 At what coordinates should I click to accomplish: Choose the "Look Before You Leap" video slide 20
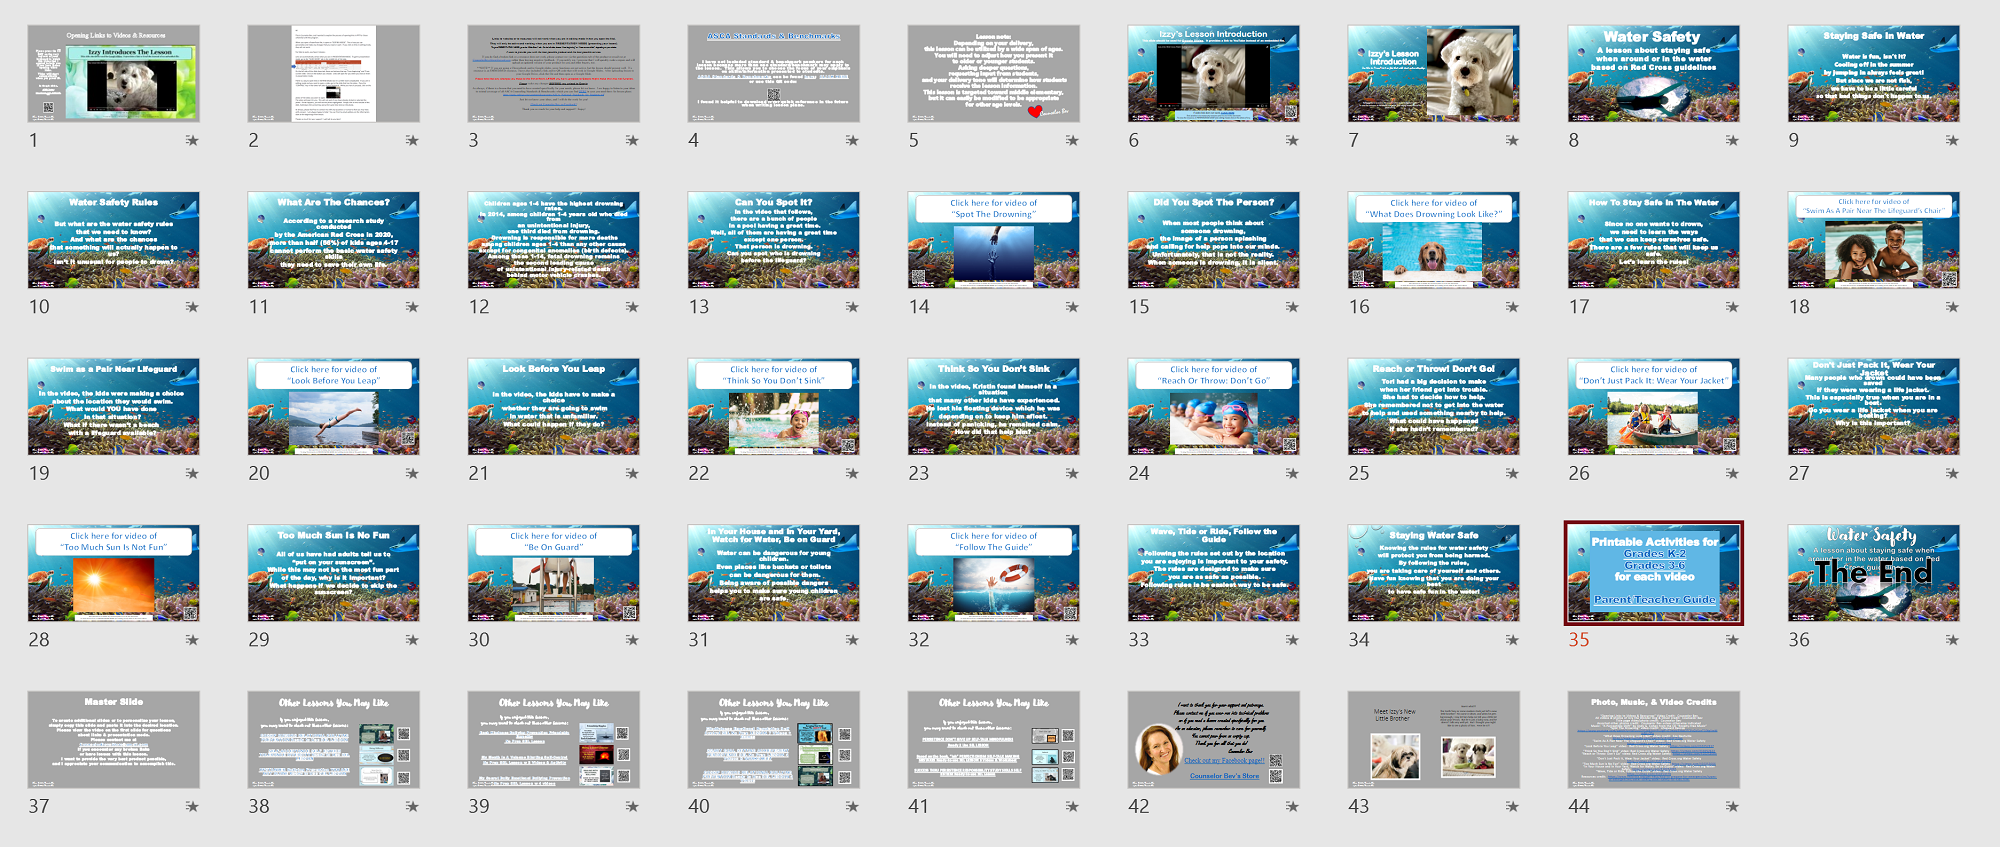(x=333, y=407)
